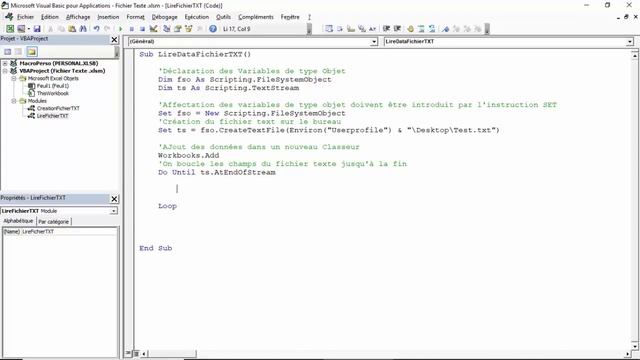Open the Compléments menu
The image size is (640, 360).
tap(256, 17)
